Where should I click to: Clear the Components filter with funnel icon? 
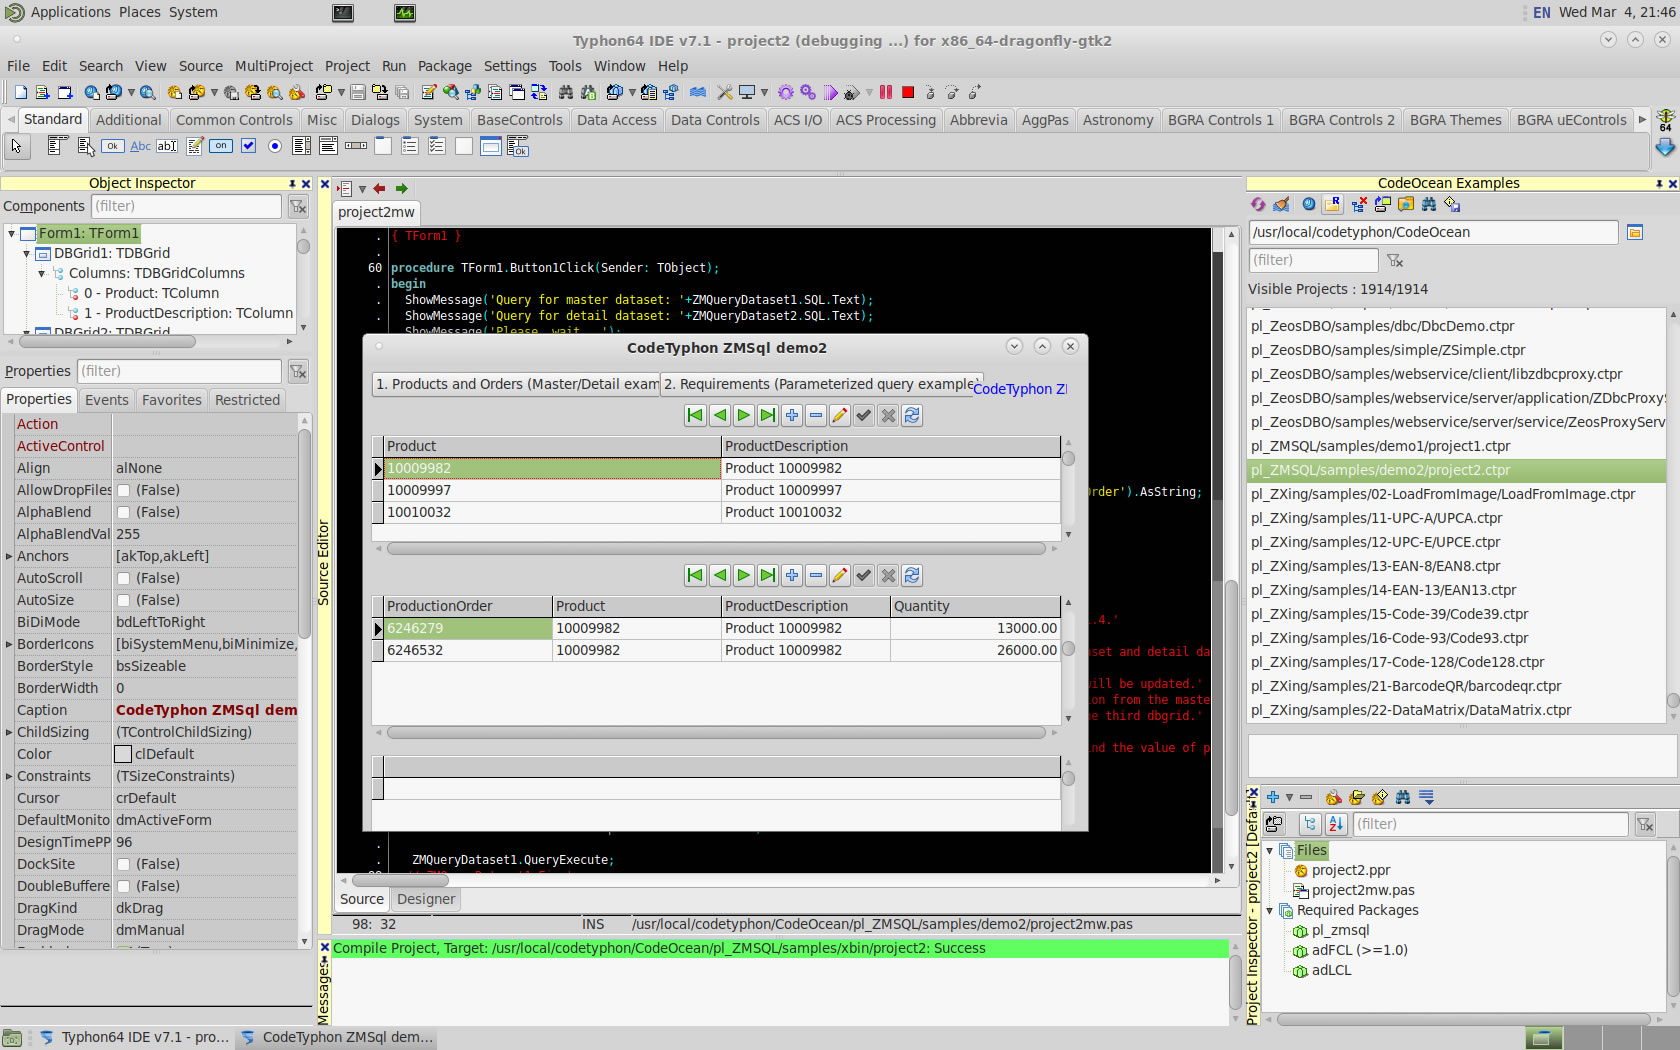pyautogui.click(x=298, y=206)
